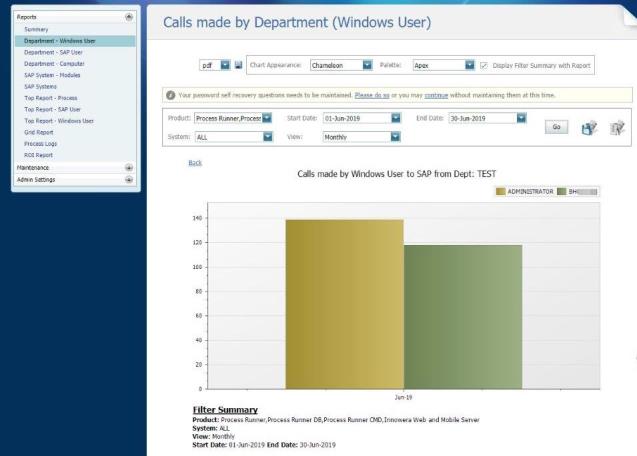
Task: Expand the Admin Settings section
Action: tap(129, 179)
